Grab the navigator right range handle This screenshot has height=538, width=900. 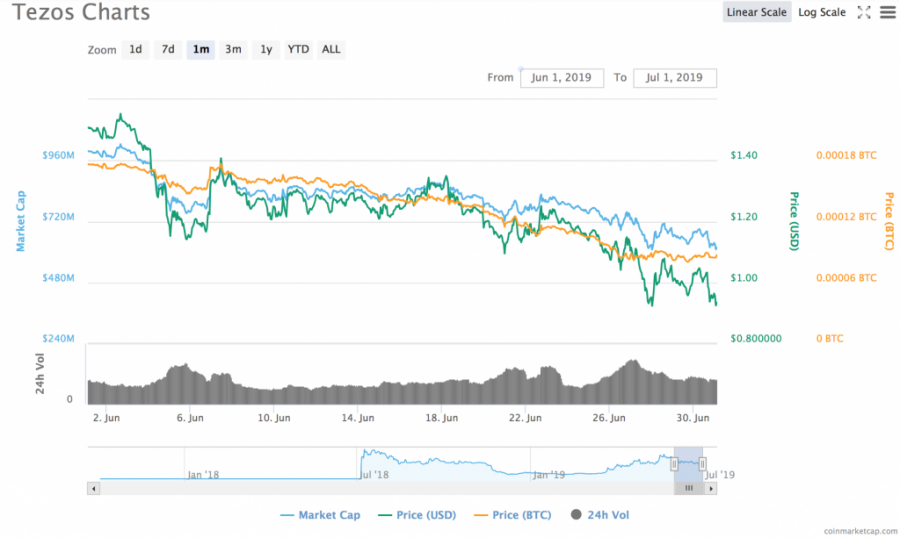[703, 463]
